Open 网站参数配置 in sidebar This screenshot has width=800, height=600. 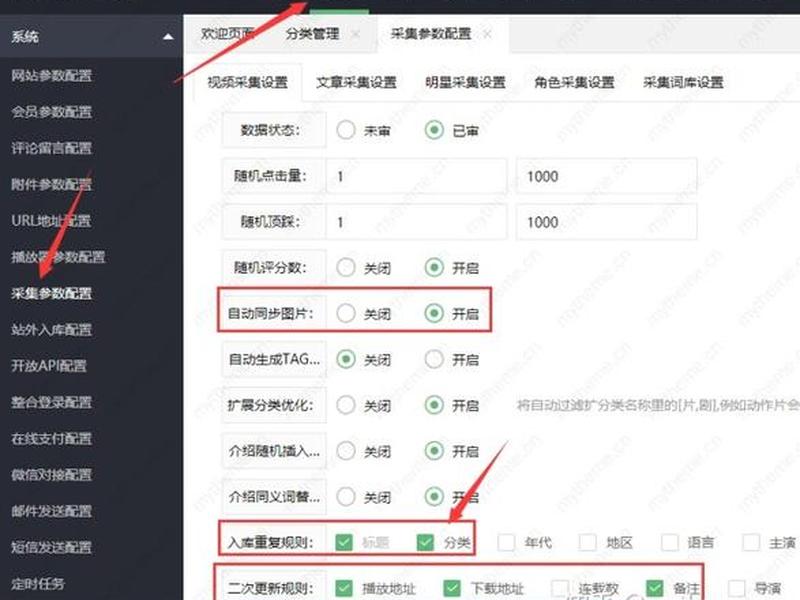(52, 76)
